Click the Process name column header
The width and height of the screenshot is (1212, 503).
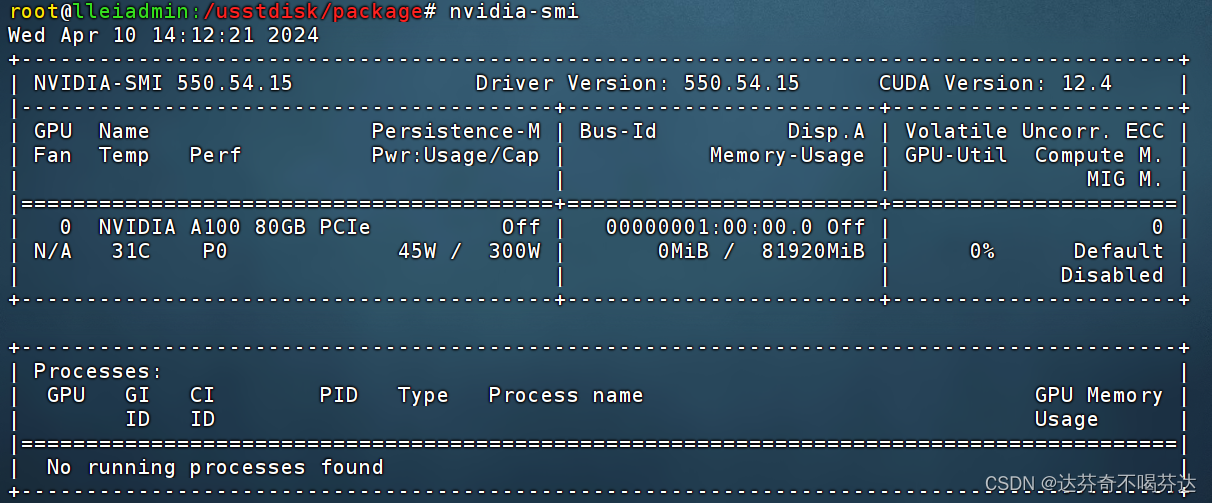tap(566, 395)
